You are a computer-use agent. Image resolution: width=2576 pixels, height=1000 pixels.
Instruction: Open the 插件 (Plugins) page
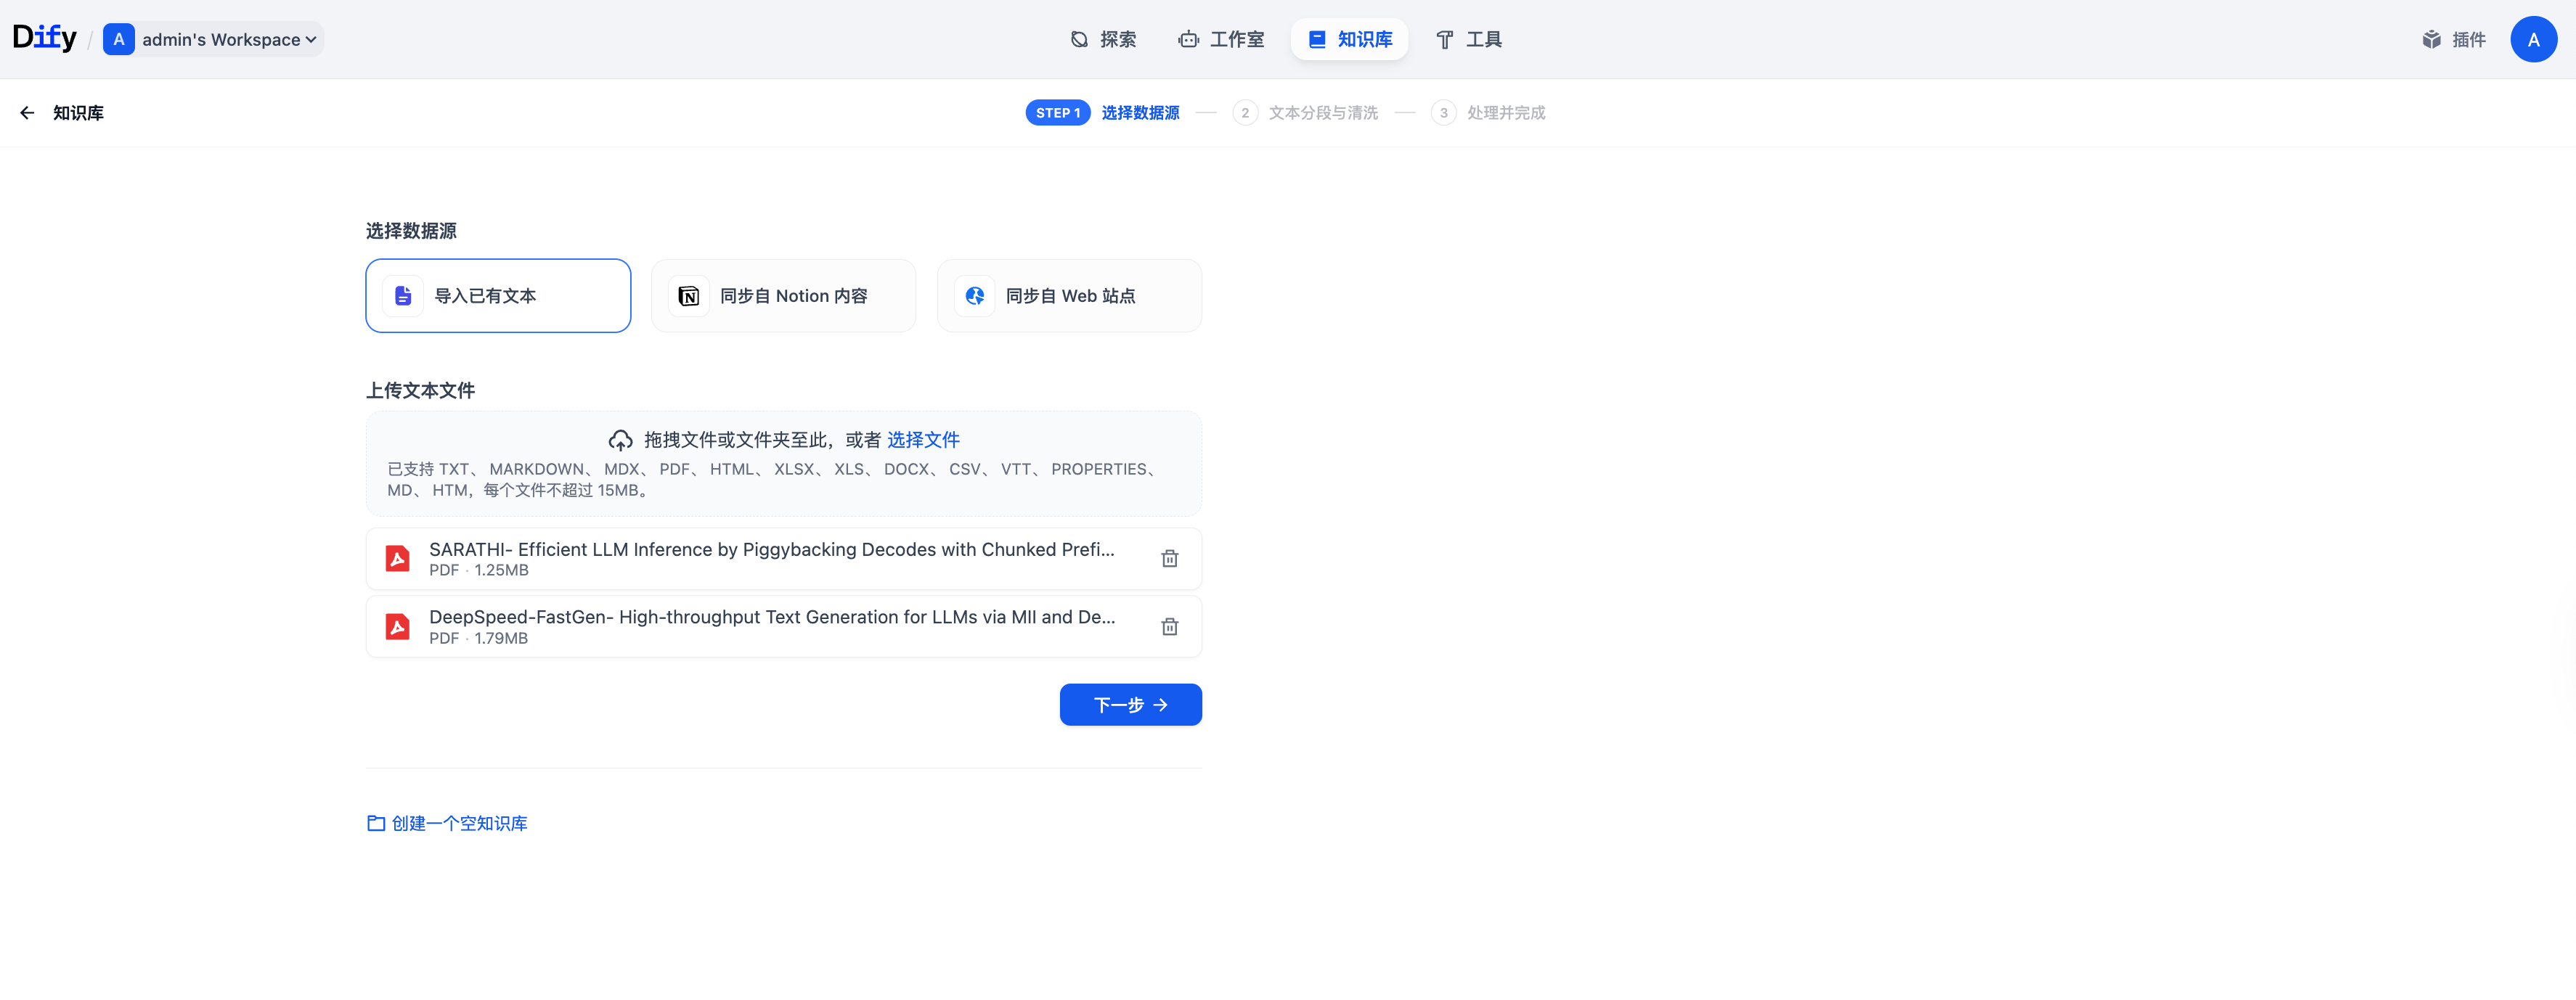(2453, 39)
